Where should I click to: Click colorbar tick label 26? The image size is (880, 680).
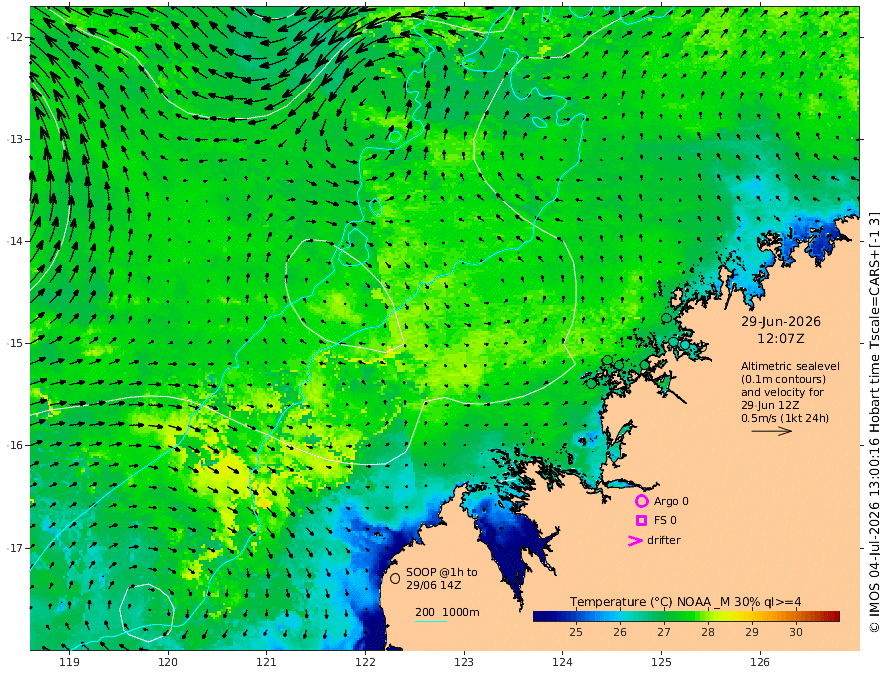tap(620, 632)
